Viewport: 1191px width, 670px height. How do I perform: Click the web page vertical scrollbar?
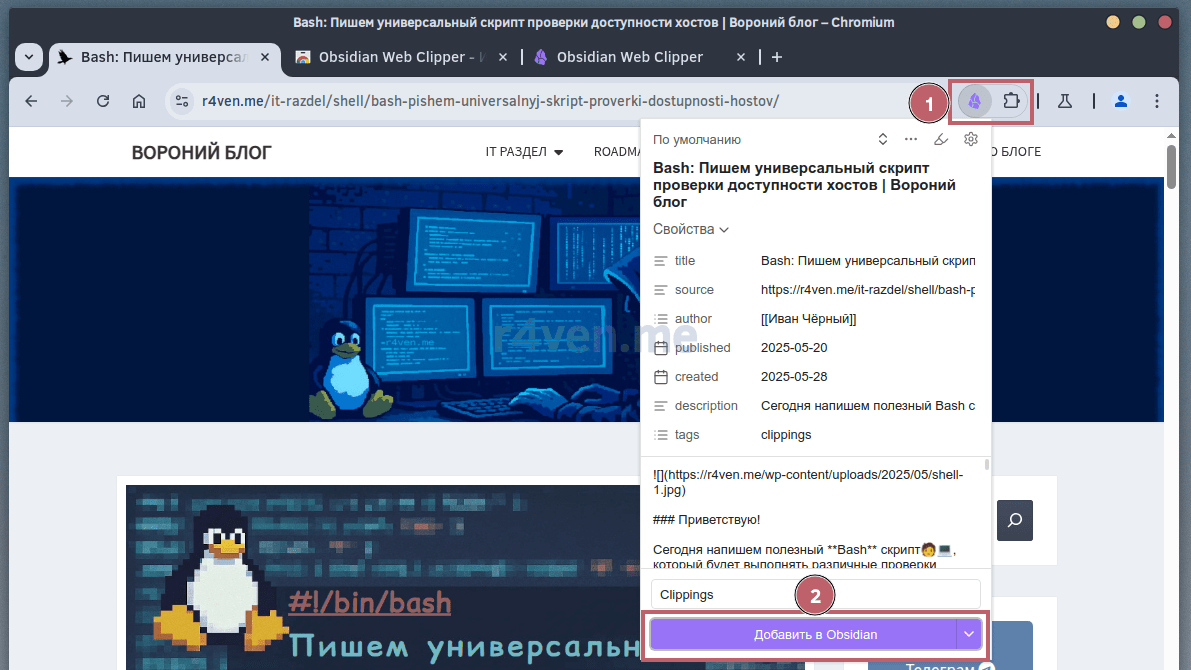click(x=1171, y=166)
